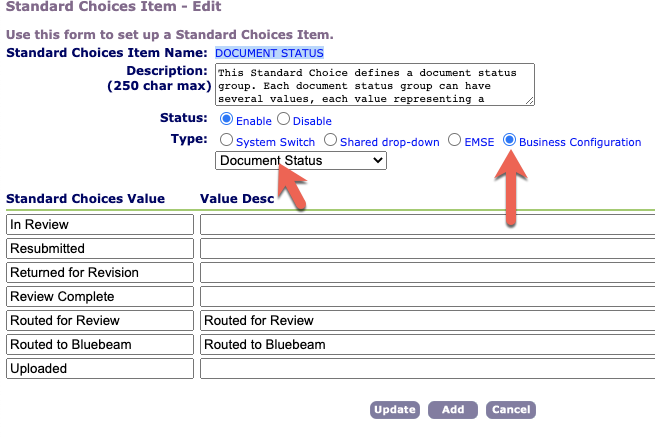Click the Uploaded value field
Image resolution: width=655 pixels, height=437 pixels.
(99, 369)
